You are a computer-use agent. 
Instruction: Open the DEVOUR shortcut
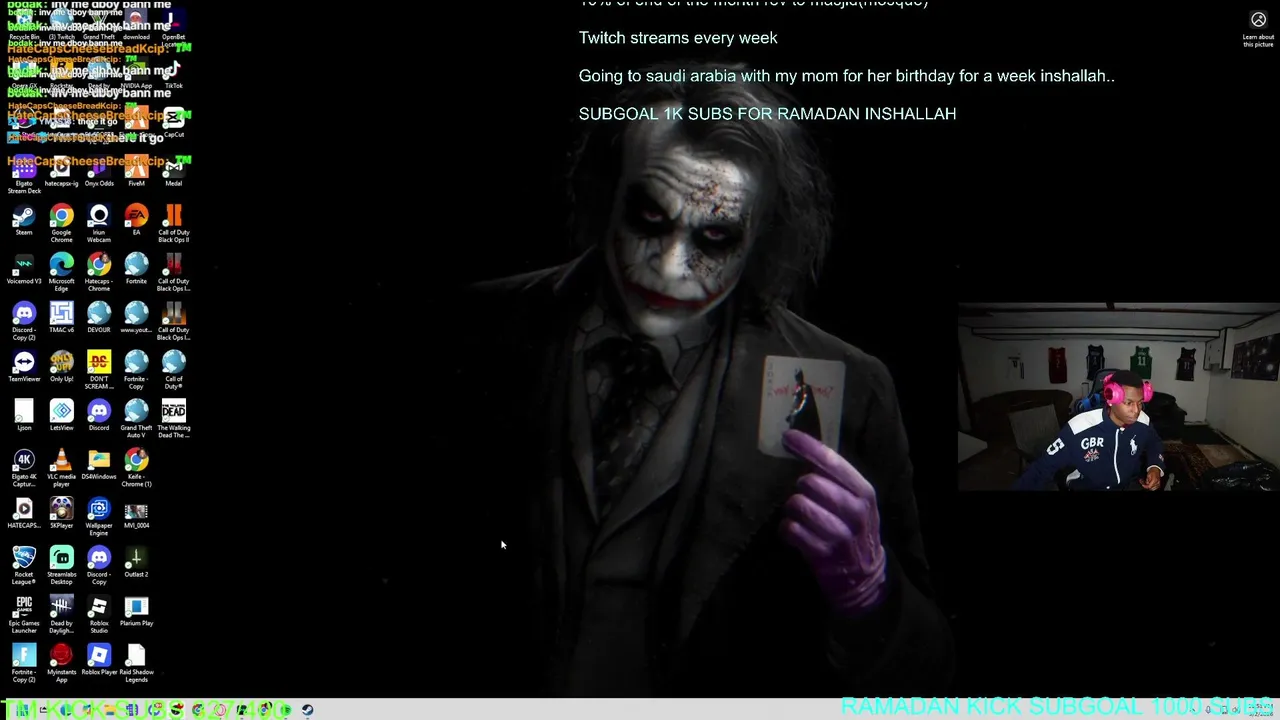click(x=99, y=318)
